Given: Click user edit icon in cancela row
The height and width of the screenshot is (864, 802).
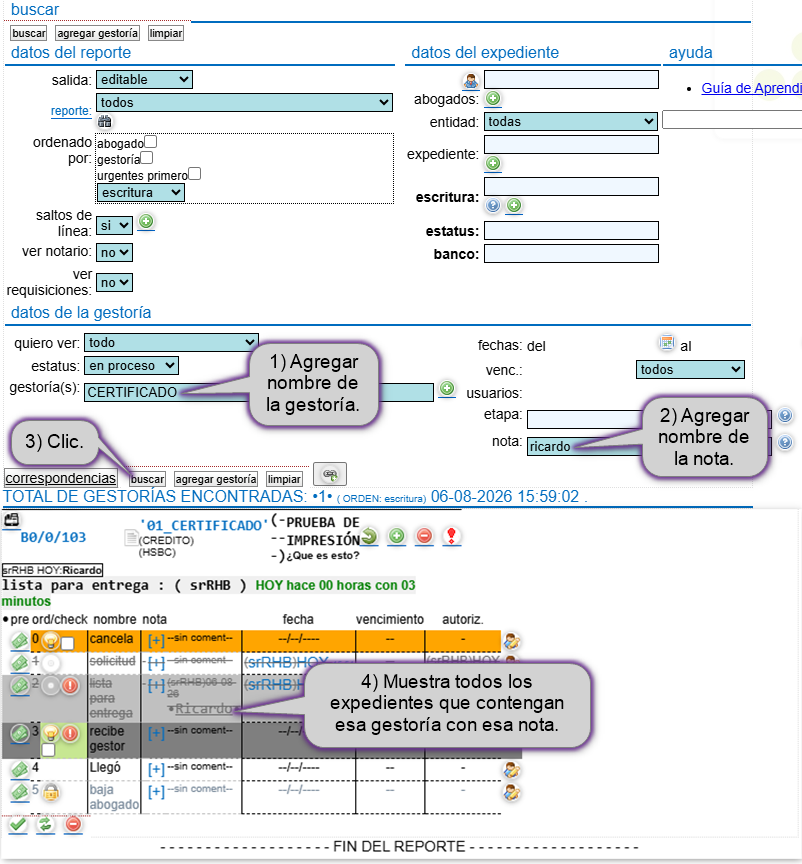Looking at the screenshot, I should tap(512, 641).
